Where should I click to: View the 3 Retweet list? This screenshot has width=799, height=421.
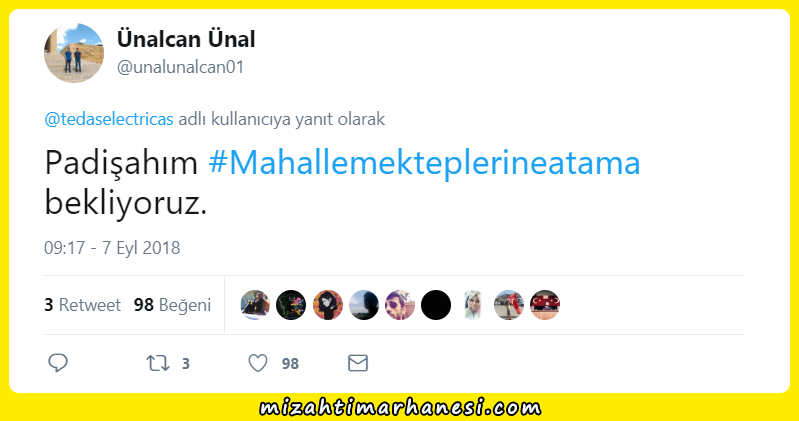point(83,305)
